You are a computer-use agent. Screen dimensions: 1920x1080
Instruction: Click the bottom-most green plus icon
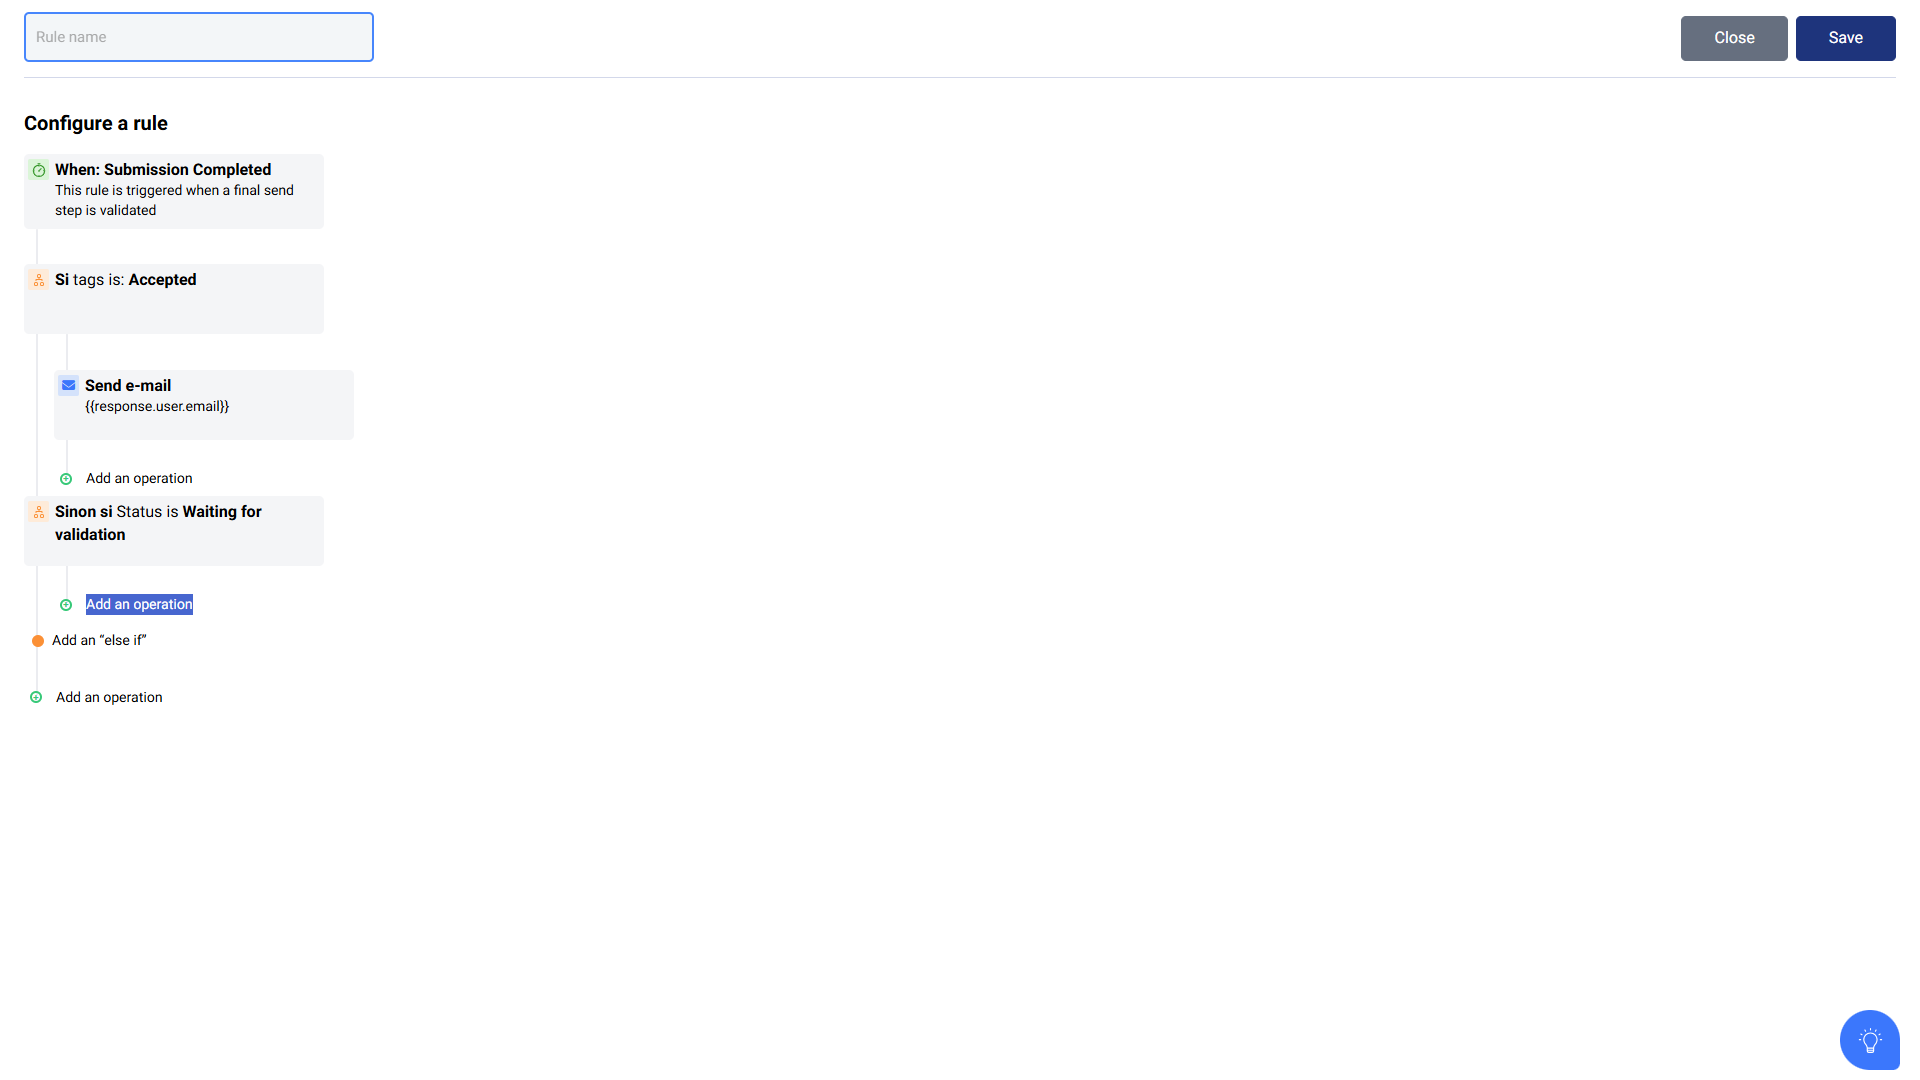(36, 697)
